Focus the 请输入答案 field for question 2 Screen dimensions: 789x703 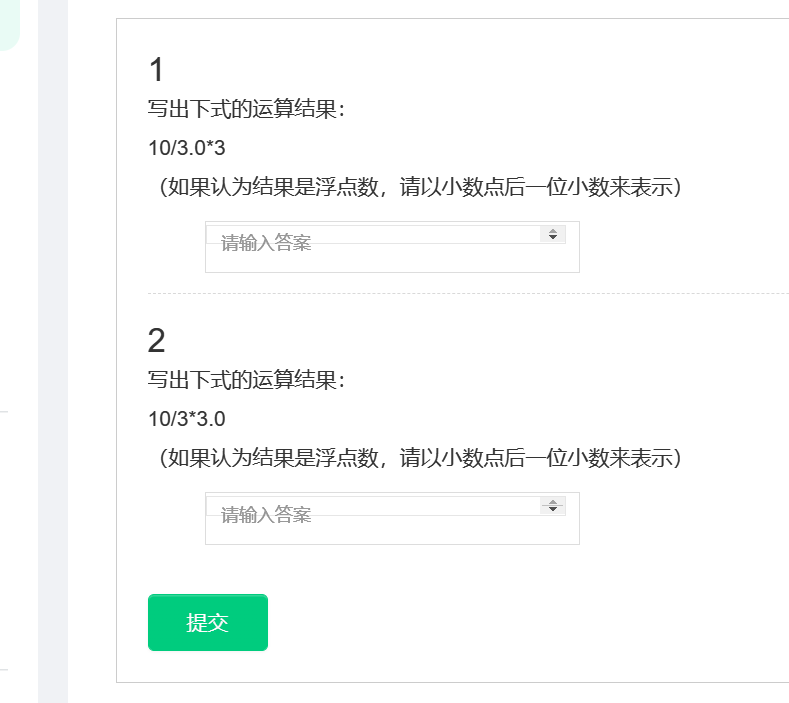click(x=370, y=506)
